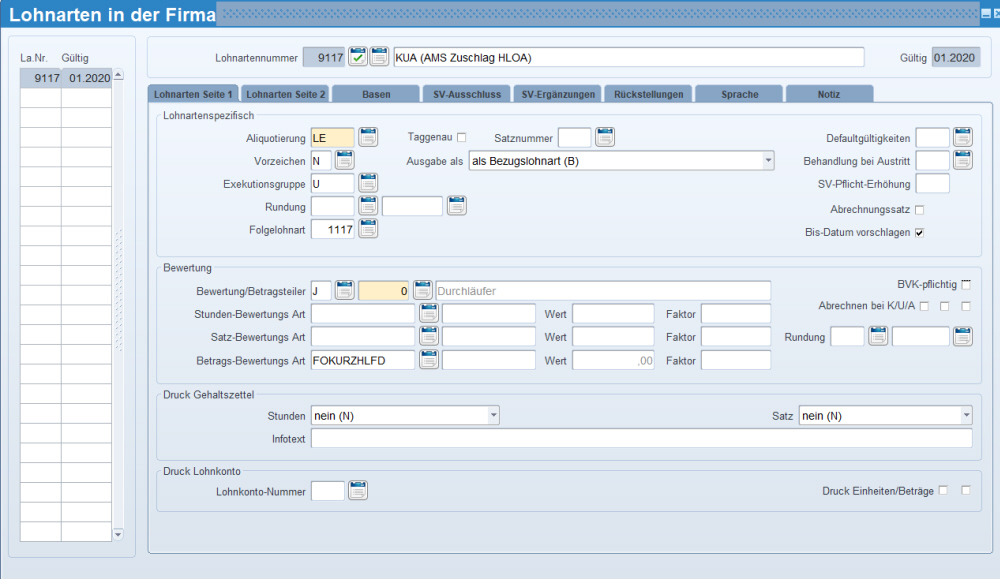Open the Satznummer lookup icon

click(605, 137)
